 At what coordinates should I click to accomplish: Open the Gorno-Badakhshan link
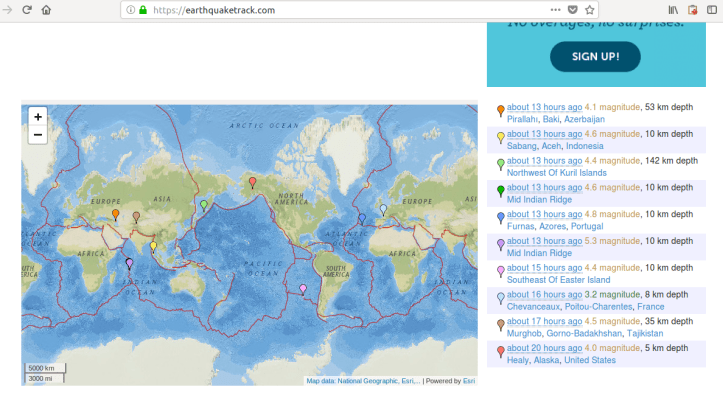tap(584, 333)
